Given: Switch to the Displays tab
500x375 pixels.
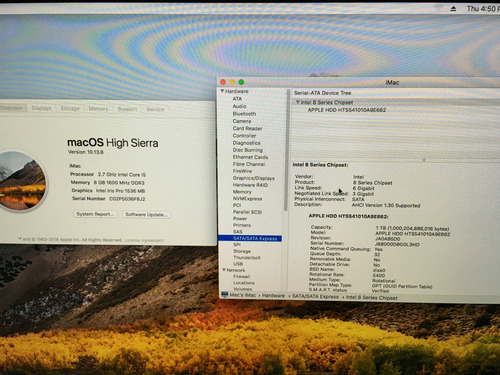Looking at the screenshot, I should [x=41, y=108].
